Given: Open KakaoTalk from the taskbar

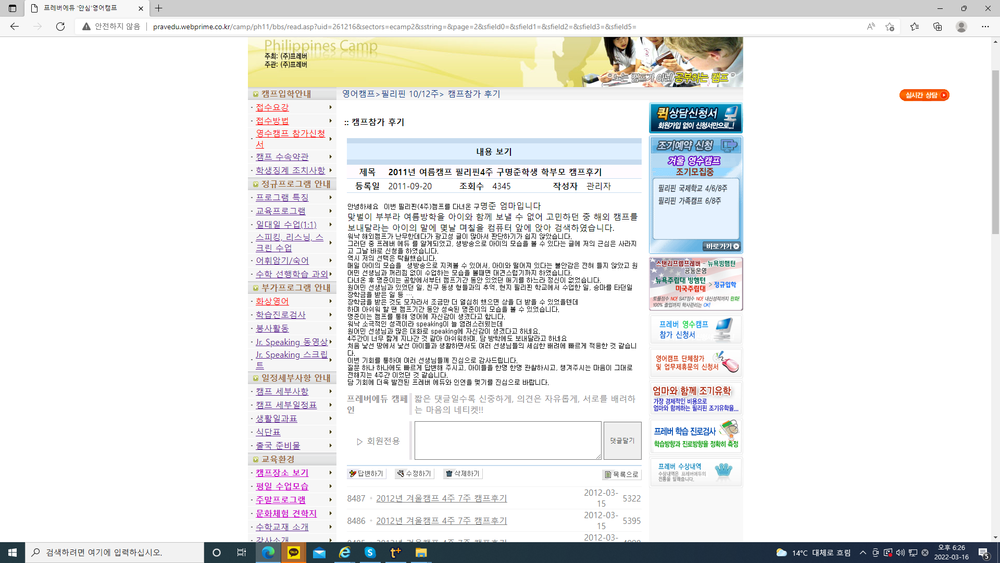Looking at the screenshot, I should click(293, 552).
